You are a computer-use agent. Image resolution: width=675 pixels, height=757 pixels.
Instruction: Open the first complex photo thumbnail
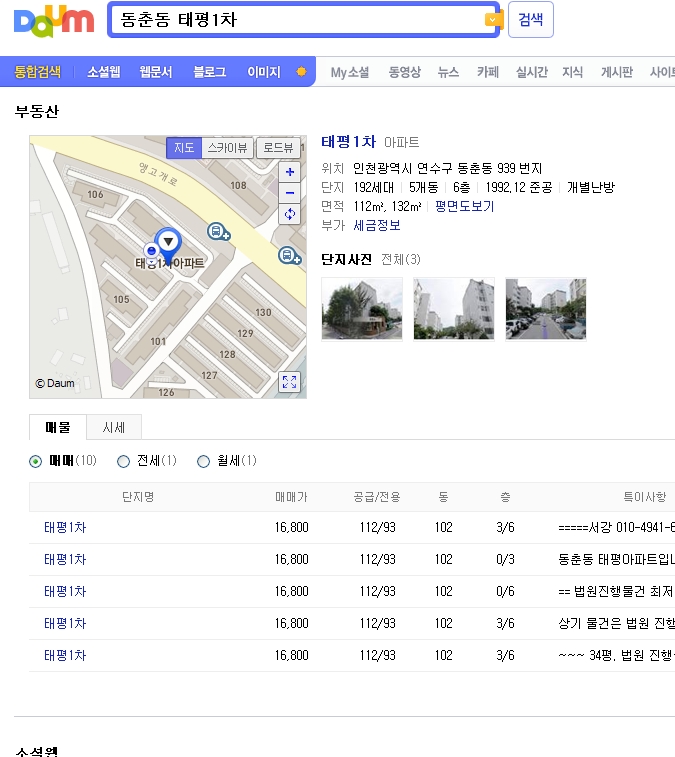(361, 309)
